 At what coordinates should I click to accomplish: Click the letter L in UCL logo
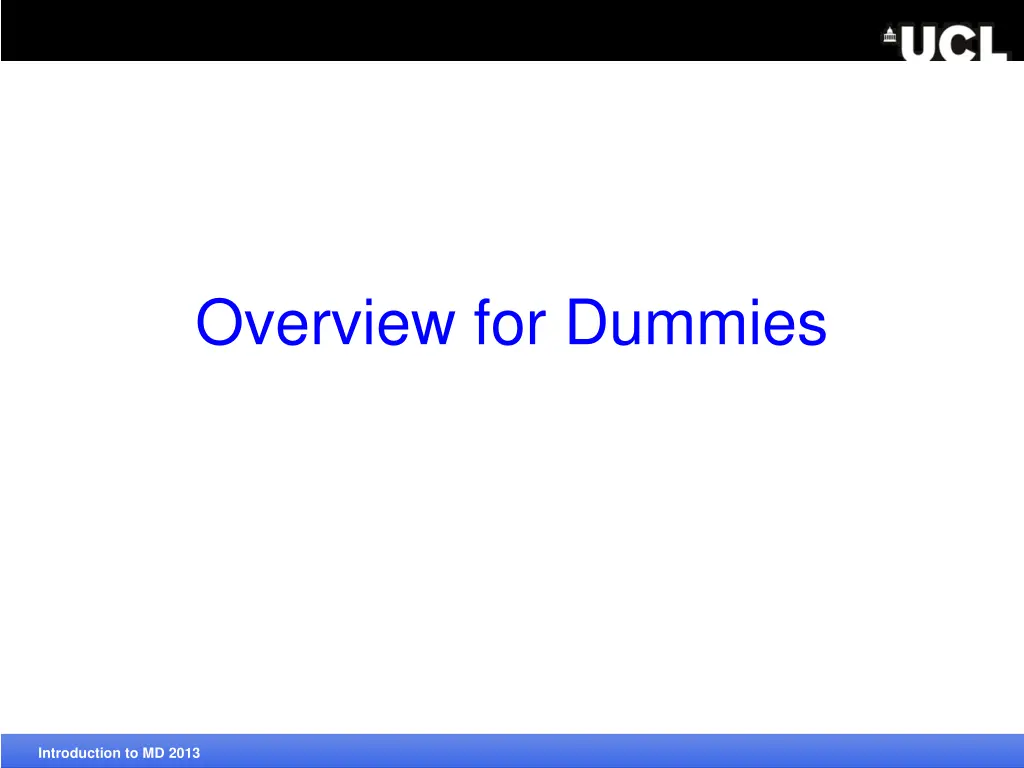click(x=991, y=44)
